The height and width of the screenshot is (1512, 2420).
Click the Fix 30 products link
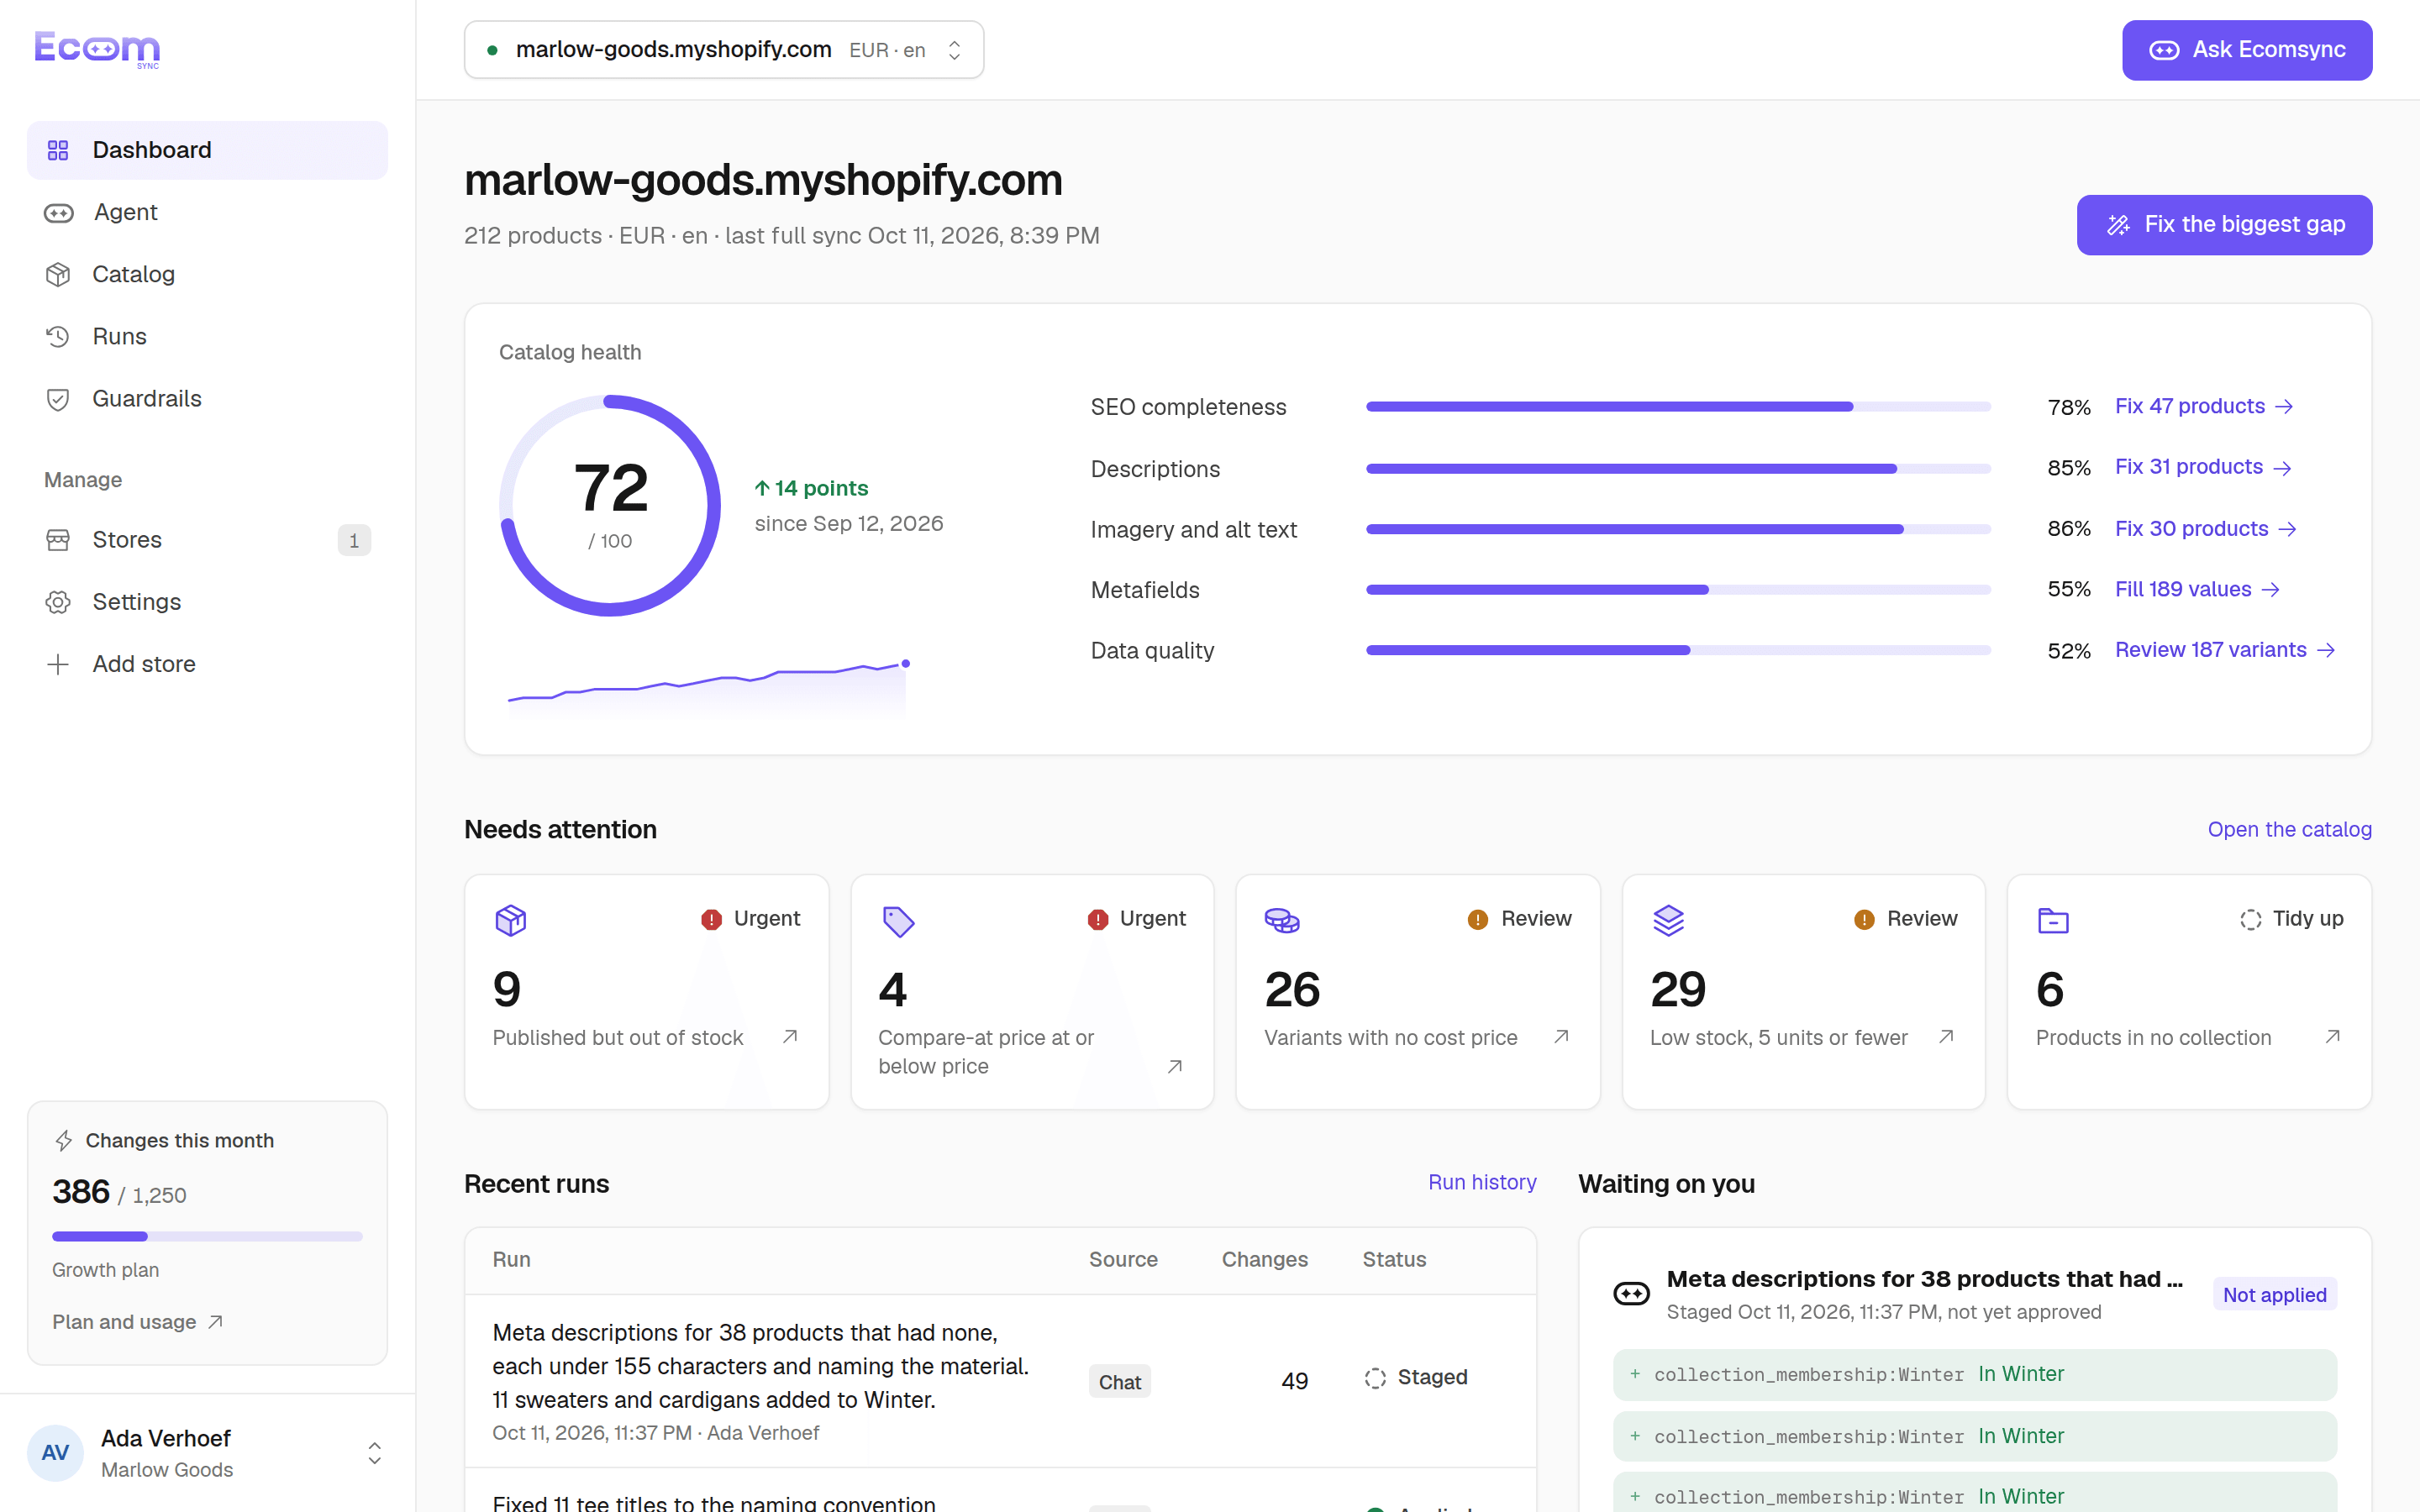pyautogui.click(x=2206, y=529)
